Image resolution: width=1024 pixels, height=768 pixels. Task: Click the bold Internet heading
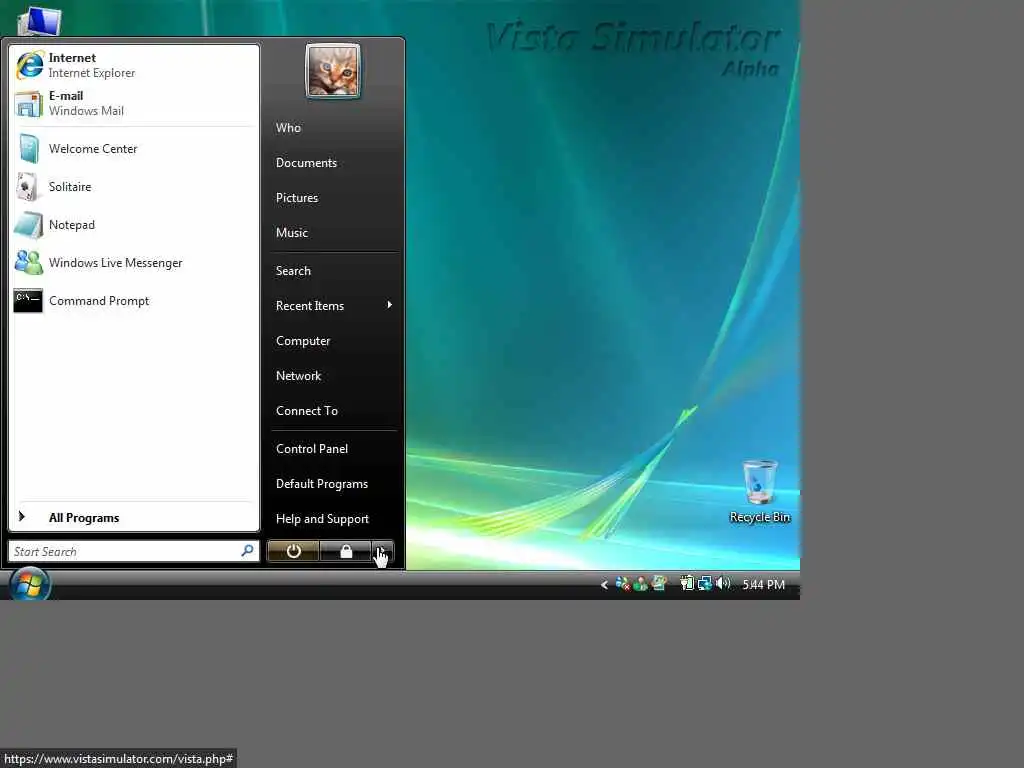pos(72,57)
